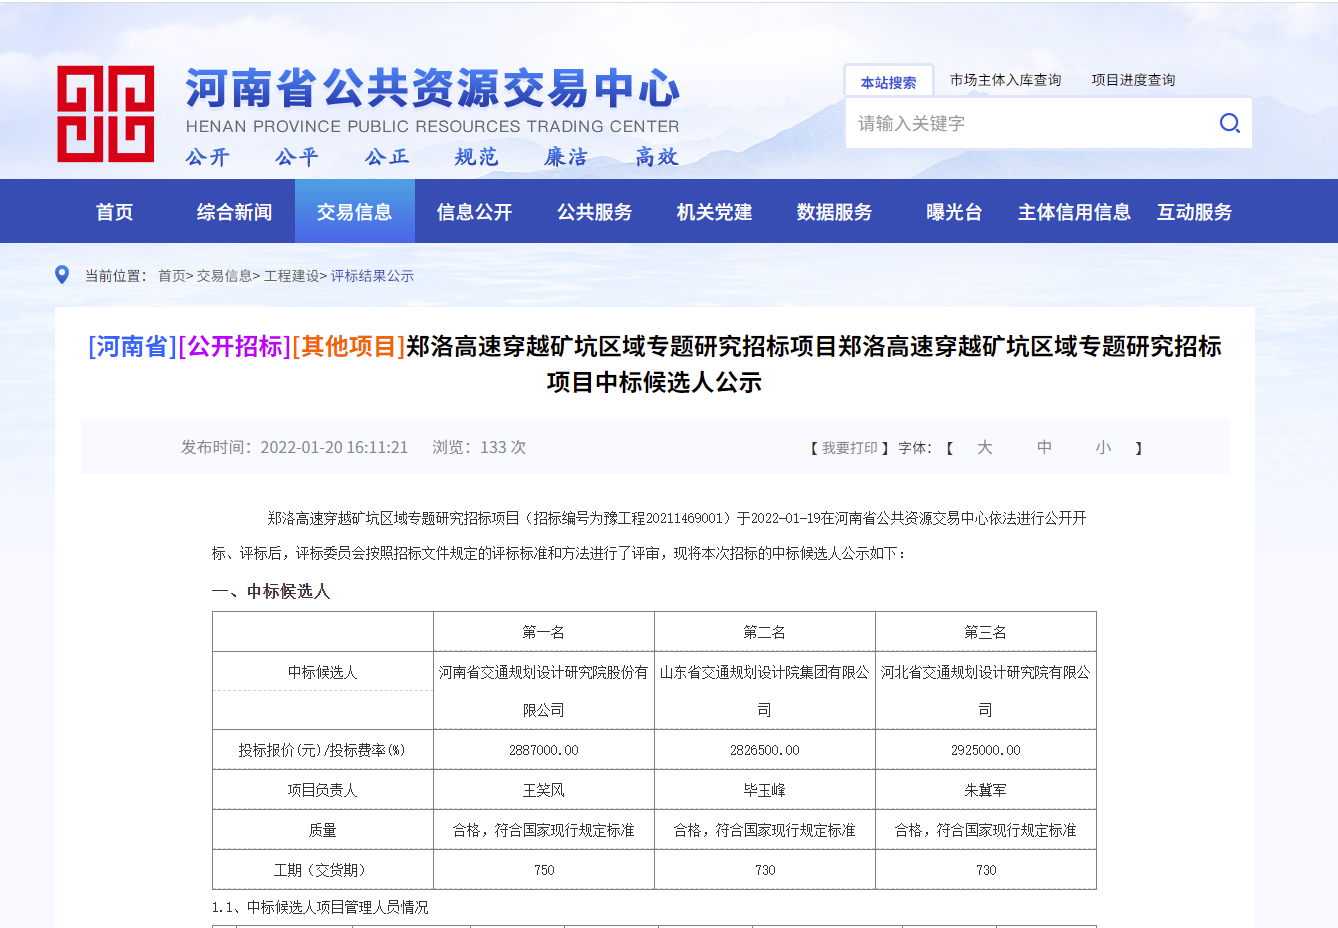Select the 数据服务 menu item
Screen dimensions: 1338x928
pos(836,211)
